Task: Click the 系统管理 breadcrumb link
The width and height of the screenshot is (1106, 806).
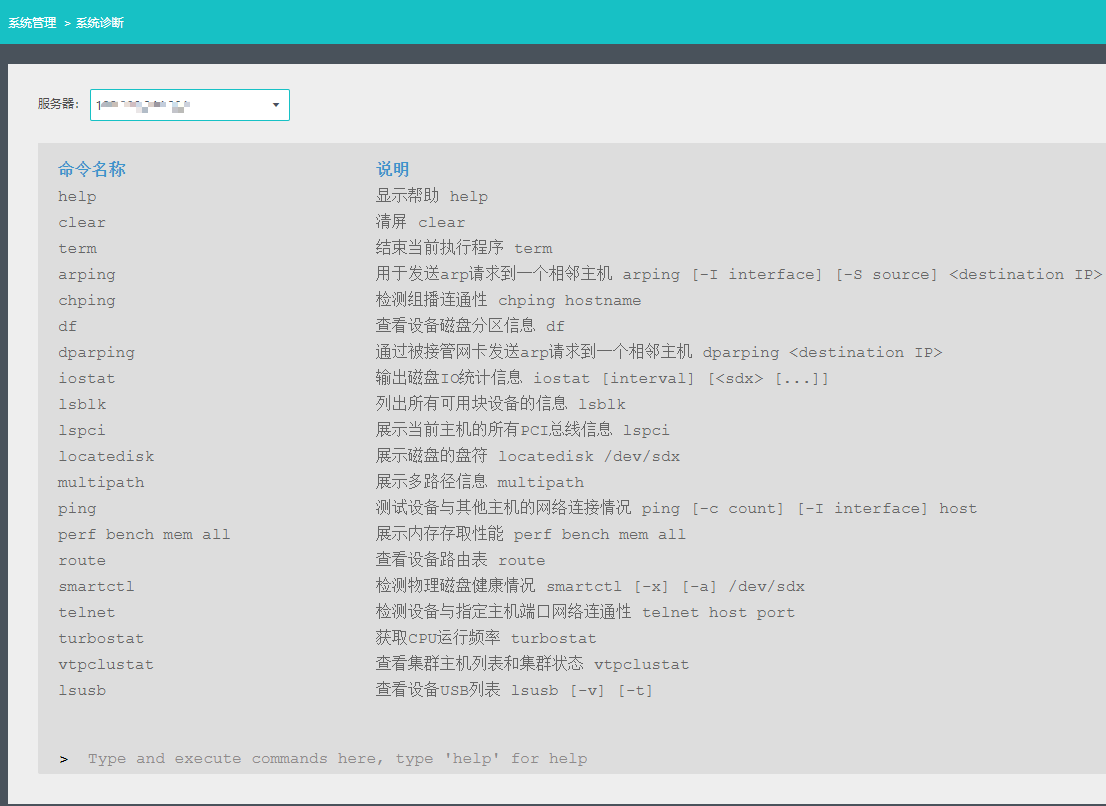Action: click(32, 22)
